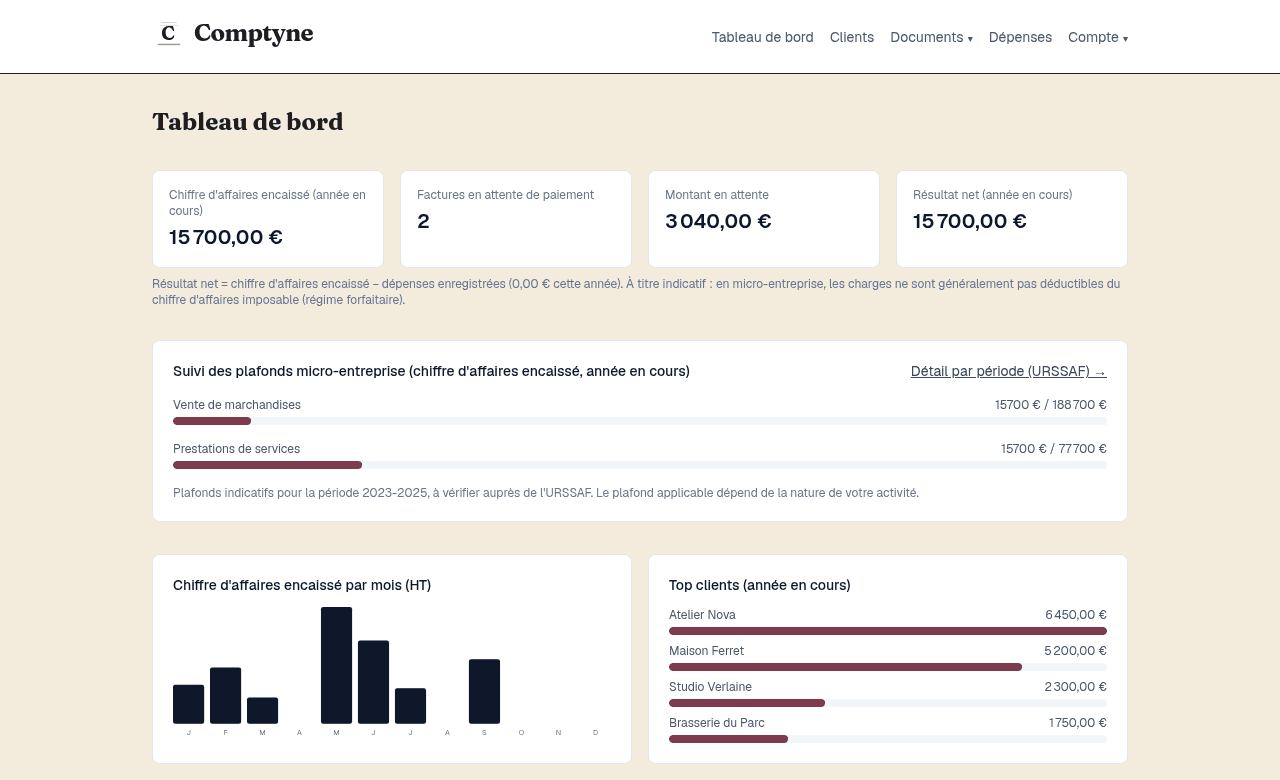Expand the Compte dropdown menu
1280x780 pixels.
click(1098, 37)
